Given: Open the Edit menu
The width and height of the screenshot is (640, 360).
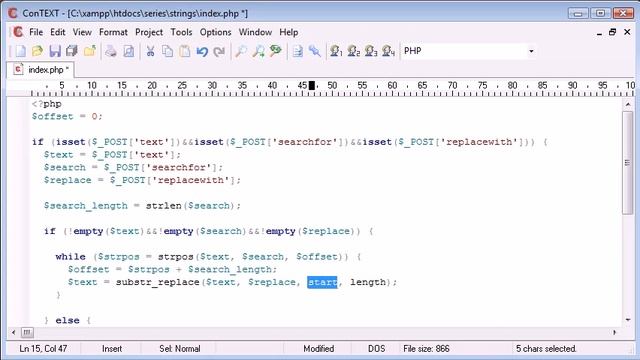Looking at the screenshot, I should pos(58,32).
